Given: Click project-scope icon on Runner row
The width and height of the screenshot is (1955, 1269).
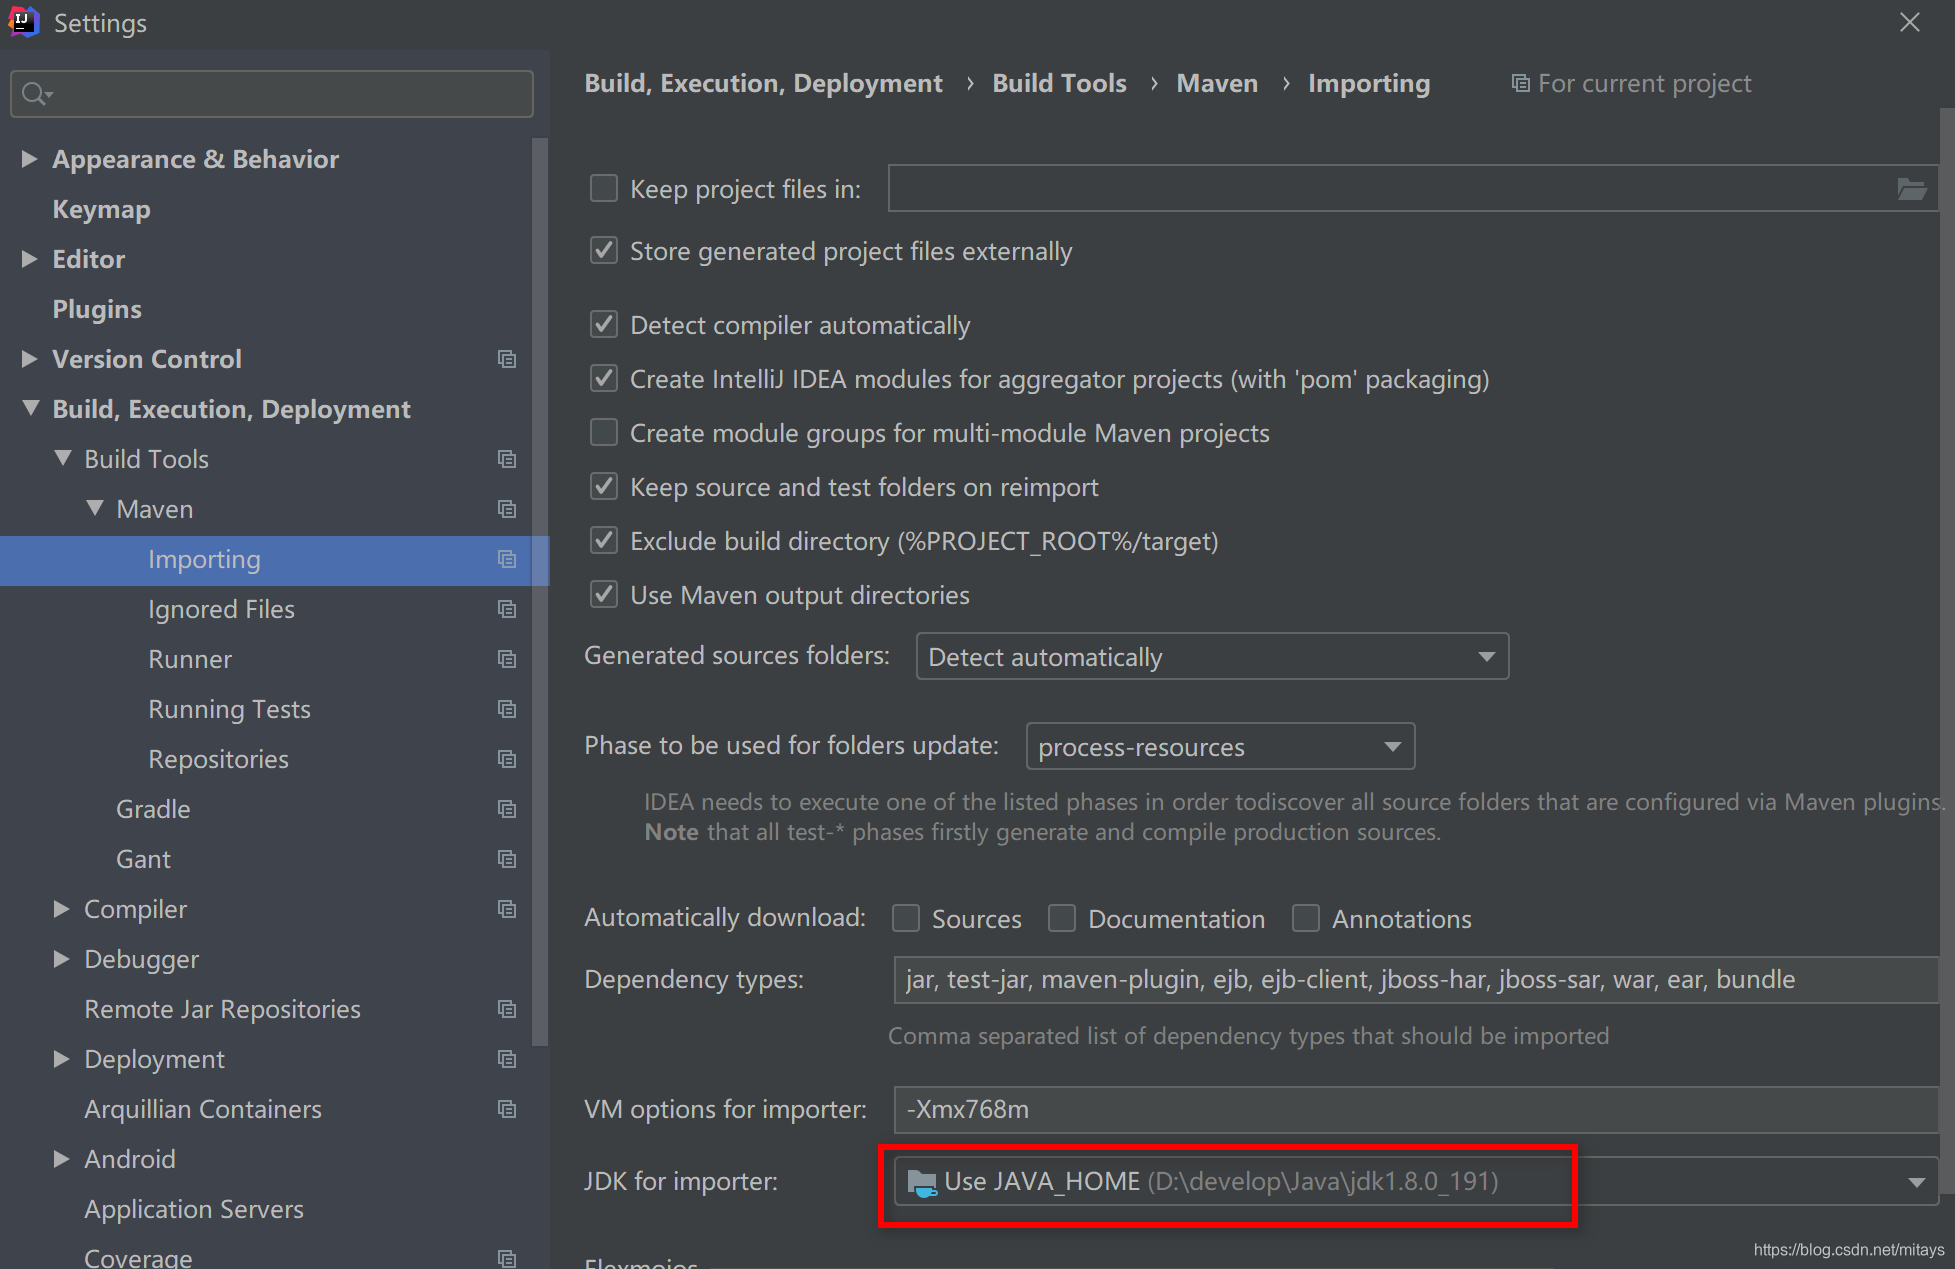Looking at the screenshot, I should pyautogui.click(x=507, y=659).
